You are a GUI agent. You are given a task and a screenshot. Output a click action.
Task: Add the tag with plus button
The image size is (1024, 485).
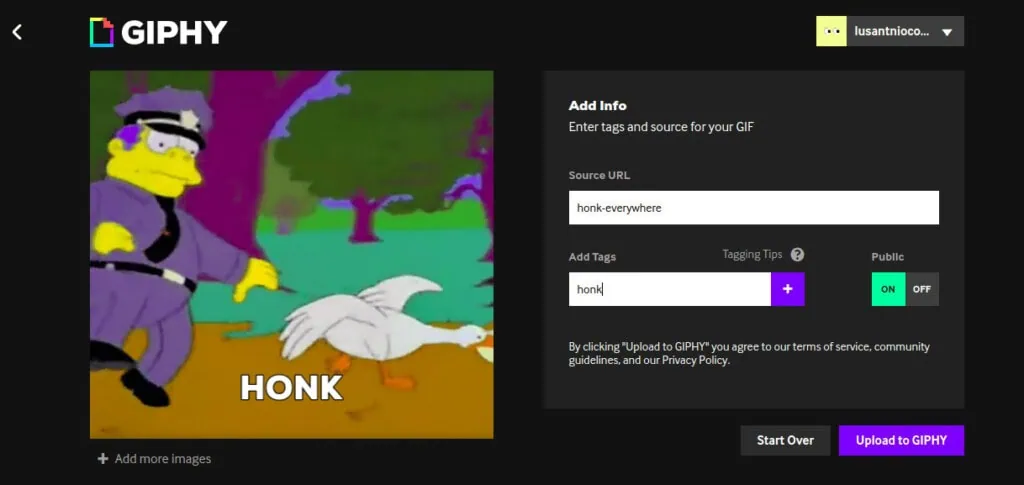tap(788, 289)
